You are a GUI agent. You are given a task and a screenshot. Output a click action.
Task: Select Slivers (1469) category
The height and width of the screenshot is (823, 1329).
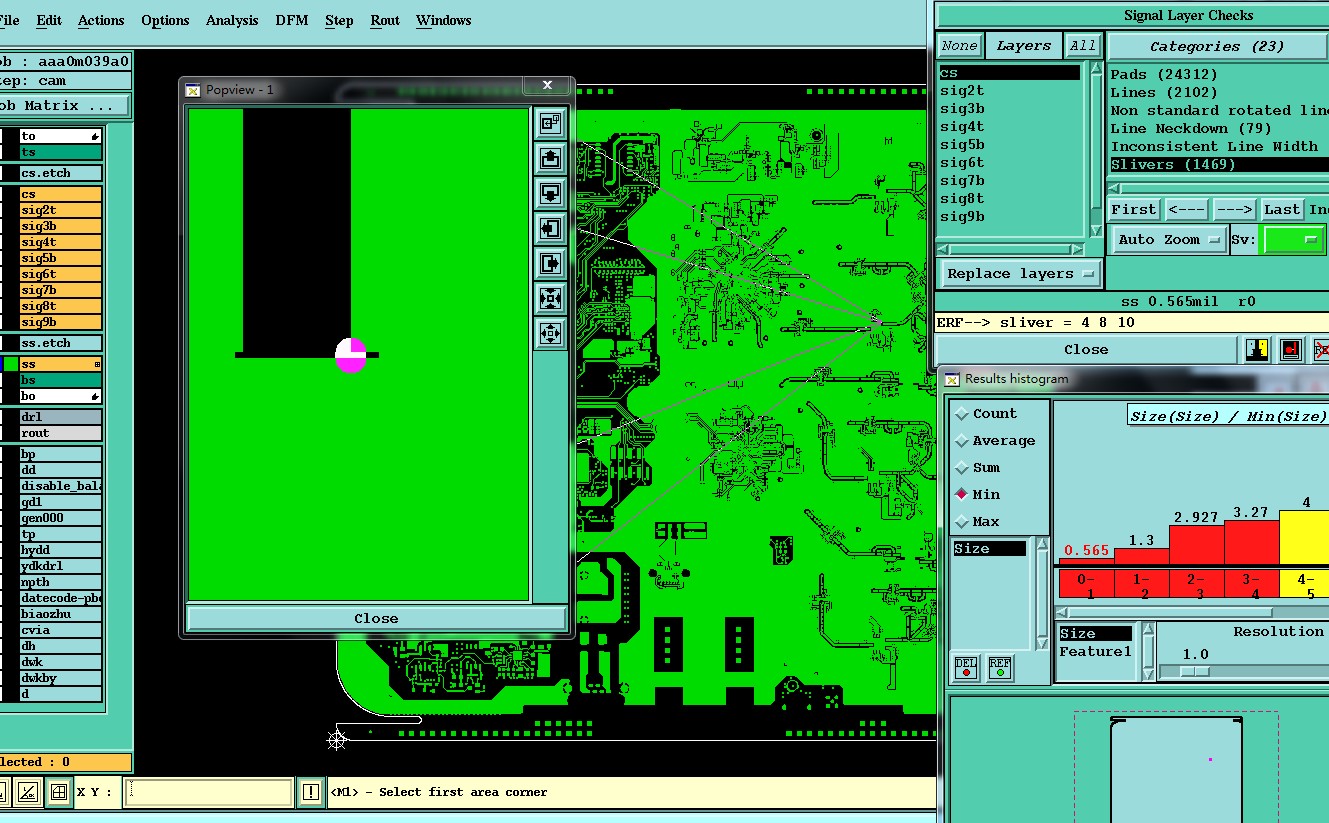point(1219,165)
